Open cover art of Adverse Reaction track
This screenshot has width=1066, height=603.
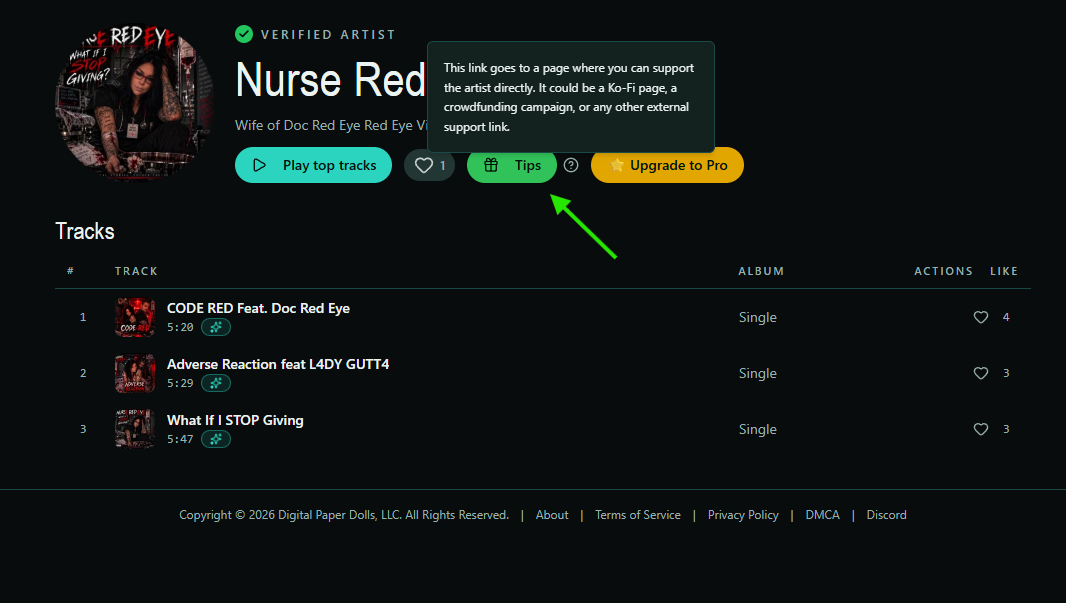[135, 373]
